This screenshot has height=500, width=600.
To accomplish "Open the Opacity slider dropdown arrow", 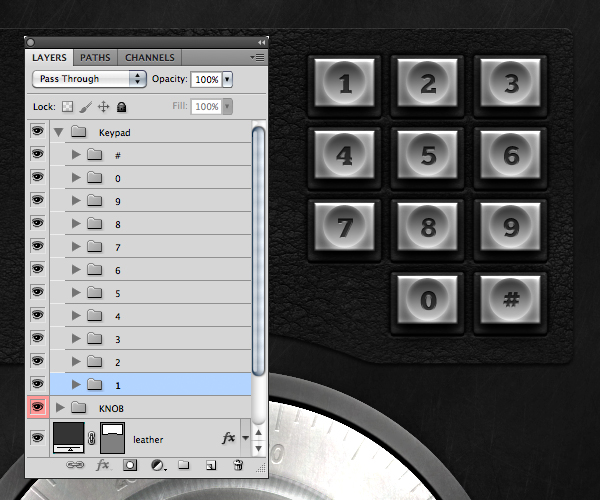I will pos(227,79).
